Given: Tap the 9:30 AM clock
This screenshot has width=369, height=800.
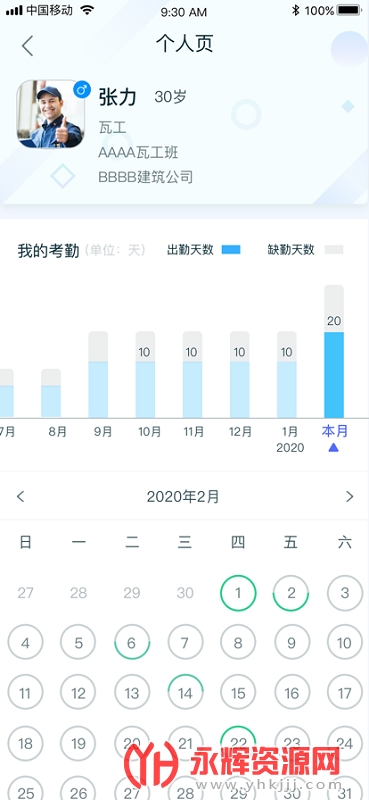Looking at the screenshot, I should [x=184, y=11].
